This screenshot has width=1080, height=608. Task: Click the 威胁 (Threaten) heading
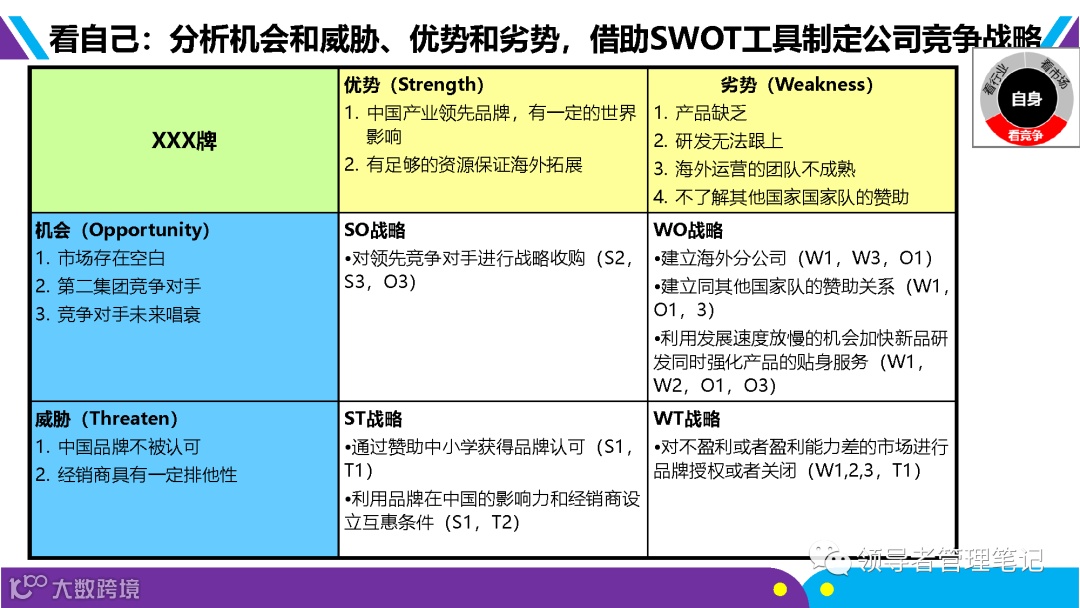pyautogui.click(x=106, y=419)
